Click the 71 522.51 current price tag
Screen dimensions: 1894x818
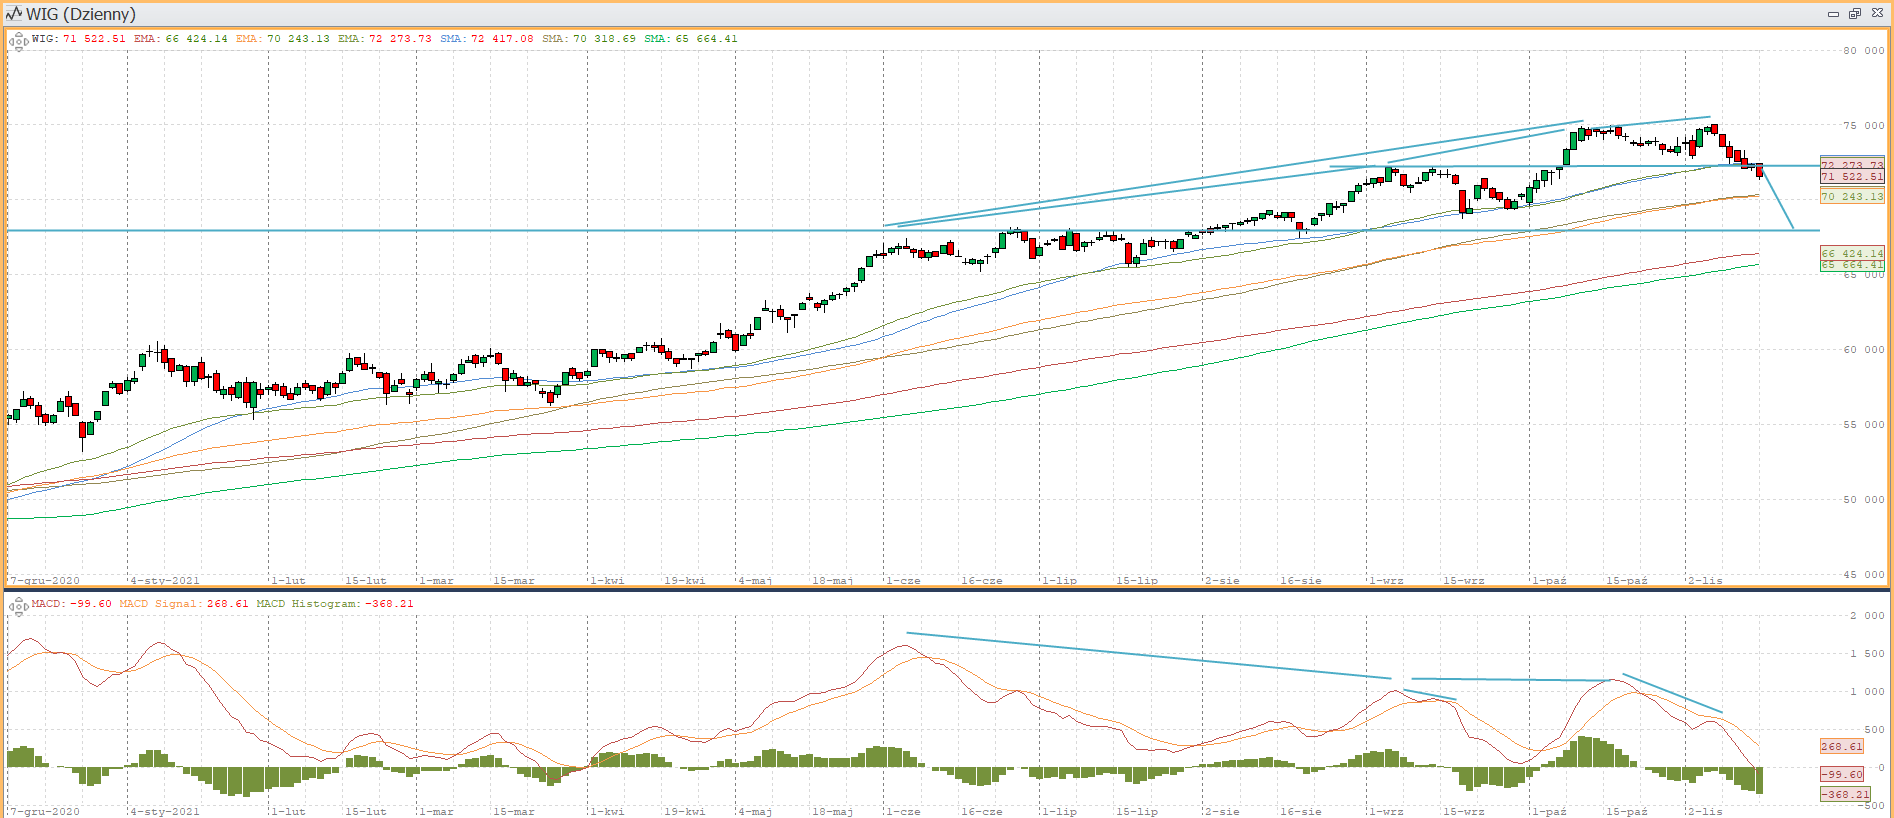click(1851, 177)
